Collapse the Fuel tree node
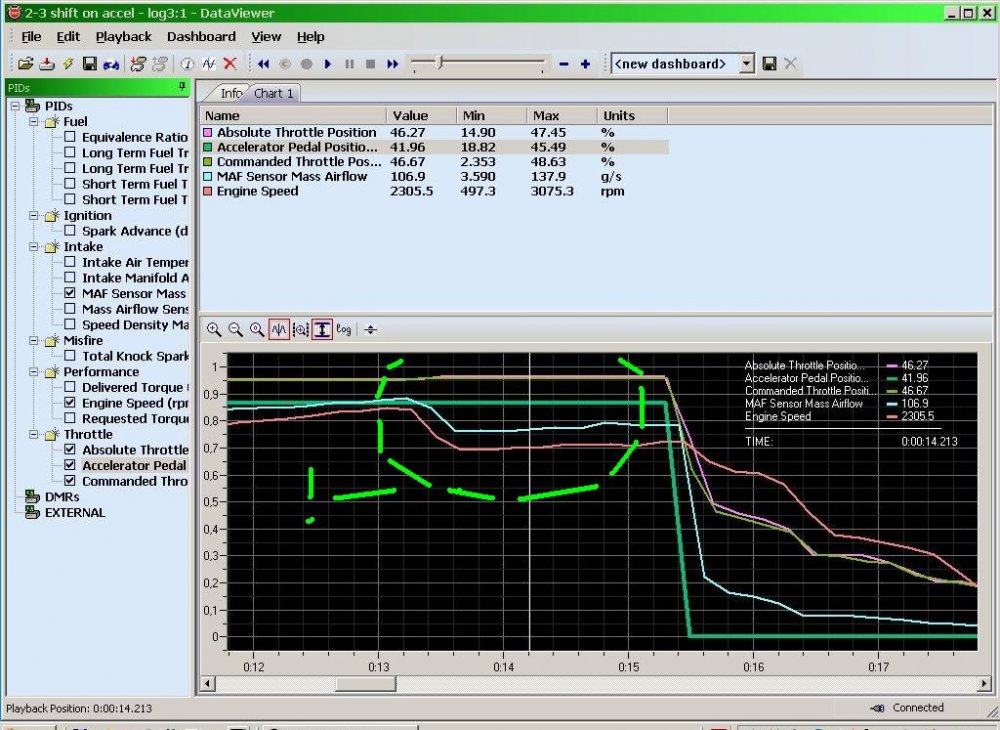This screenshot has width=1000, height=730. (x=33, y=122)
